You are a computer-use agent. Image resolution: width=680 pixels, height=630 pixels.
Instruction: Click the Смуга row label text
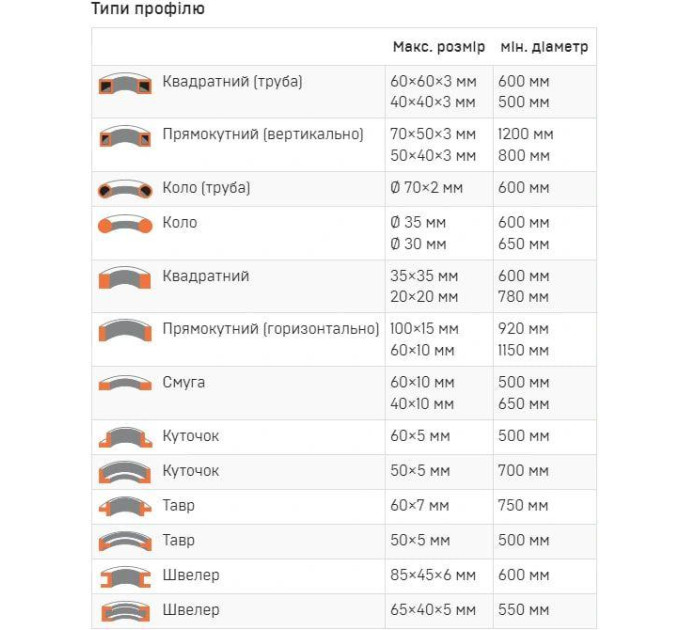[183, 382]
